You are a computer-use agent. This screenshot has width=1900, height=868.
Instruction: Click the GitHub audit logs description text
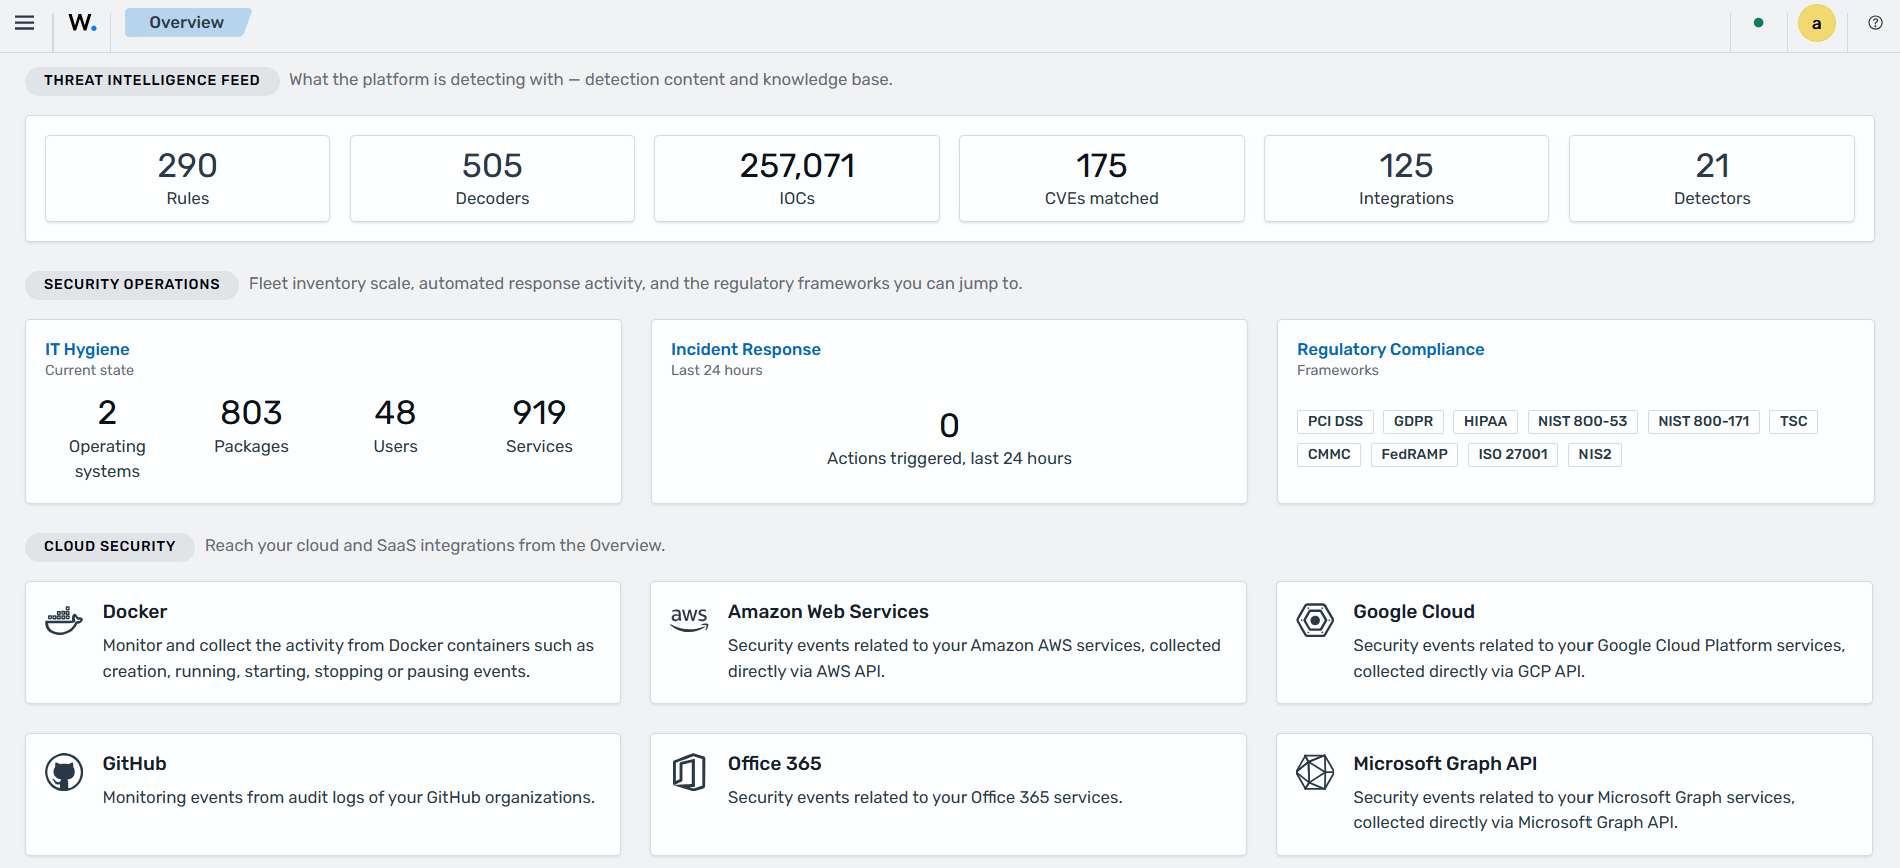point(349,797)
